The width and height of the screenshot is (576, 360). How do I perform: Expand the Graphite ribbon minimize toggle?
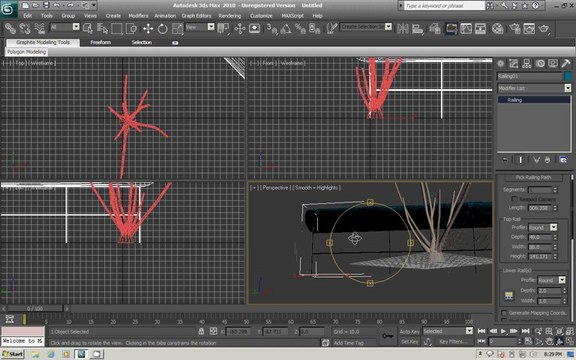click(x=175, y=43)
